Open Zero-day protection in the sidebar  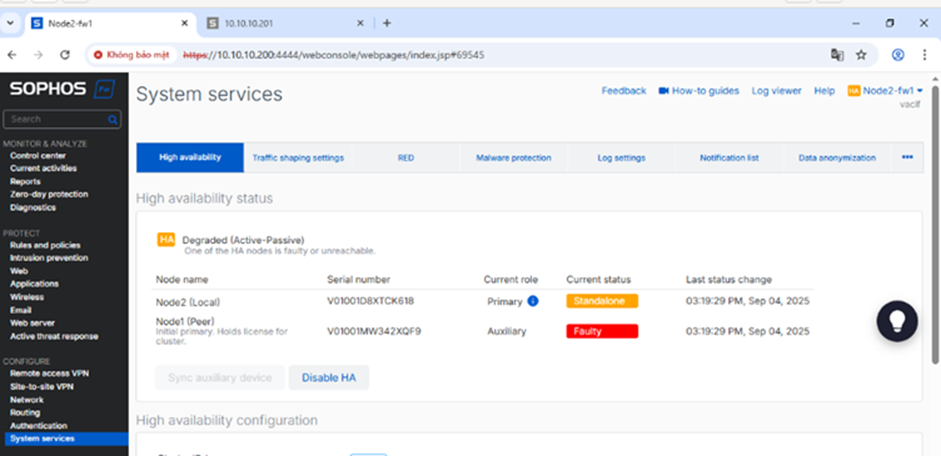click(49, 194)
